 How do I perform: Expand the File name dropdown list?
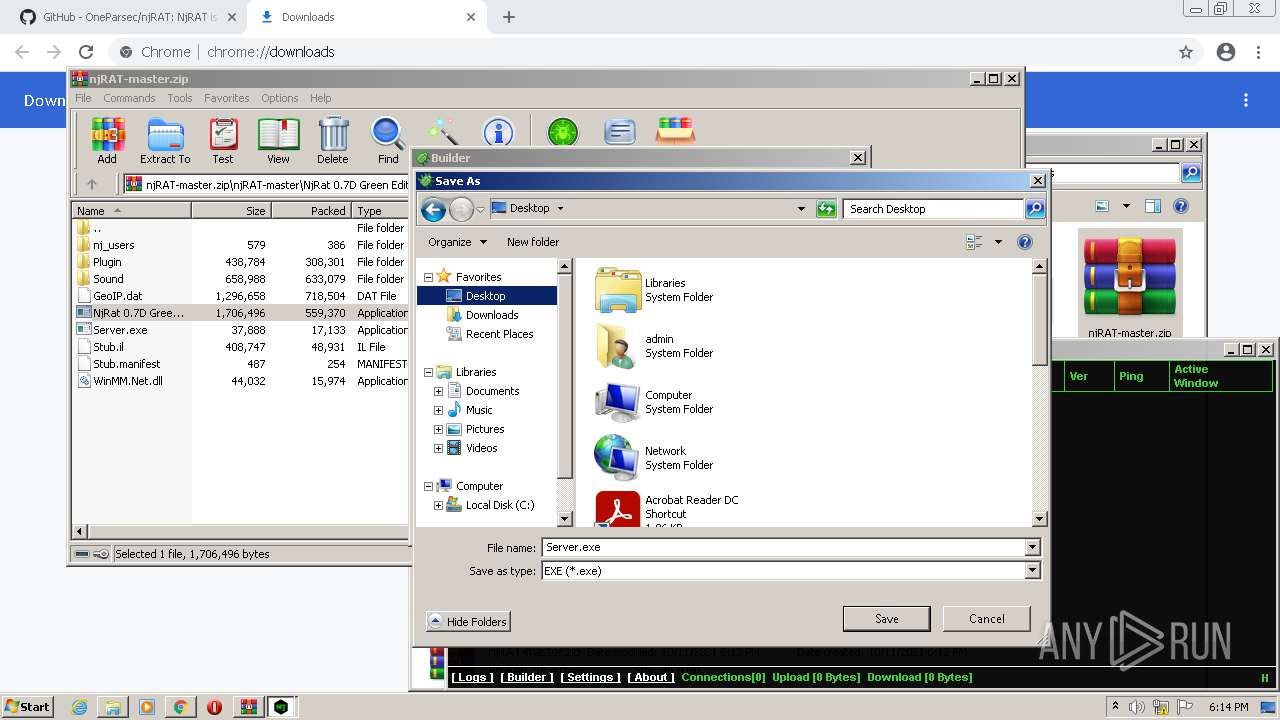click(1032, 547)
